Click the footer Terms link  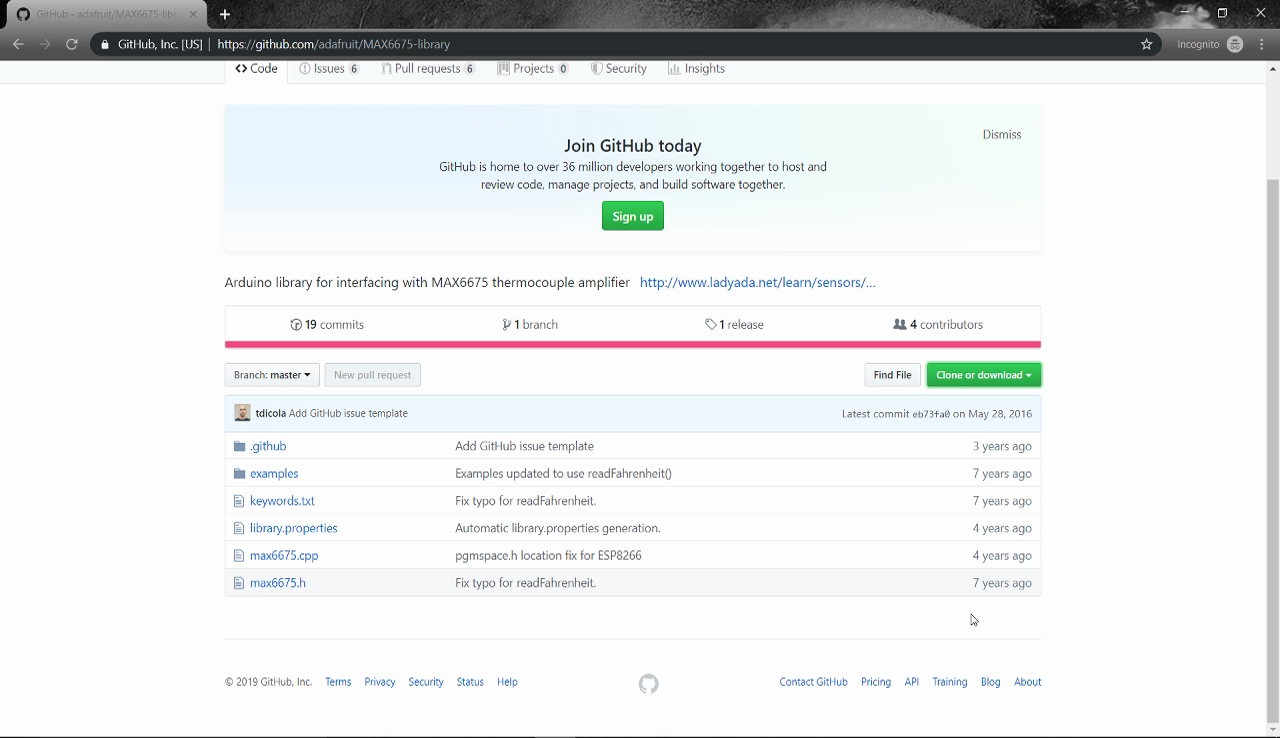coord(338,682)
